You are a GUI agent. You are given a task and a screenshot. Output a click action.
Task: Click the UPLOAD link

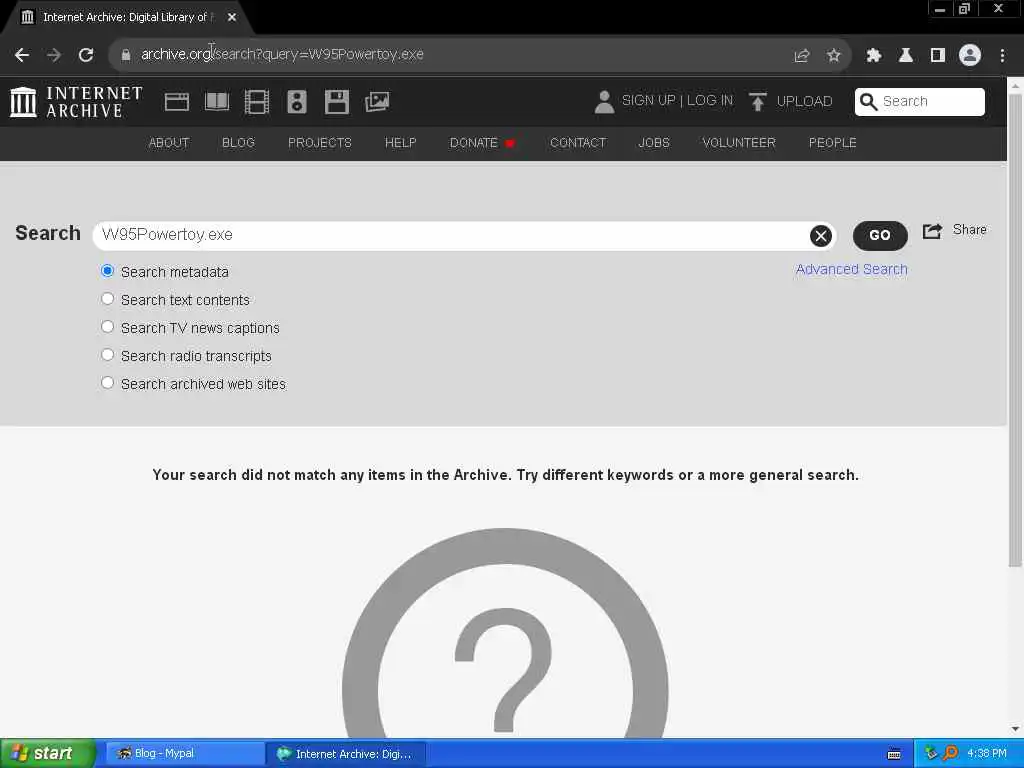click(x=805, y=102)
